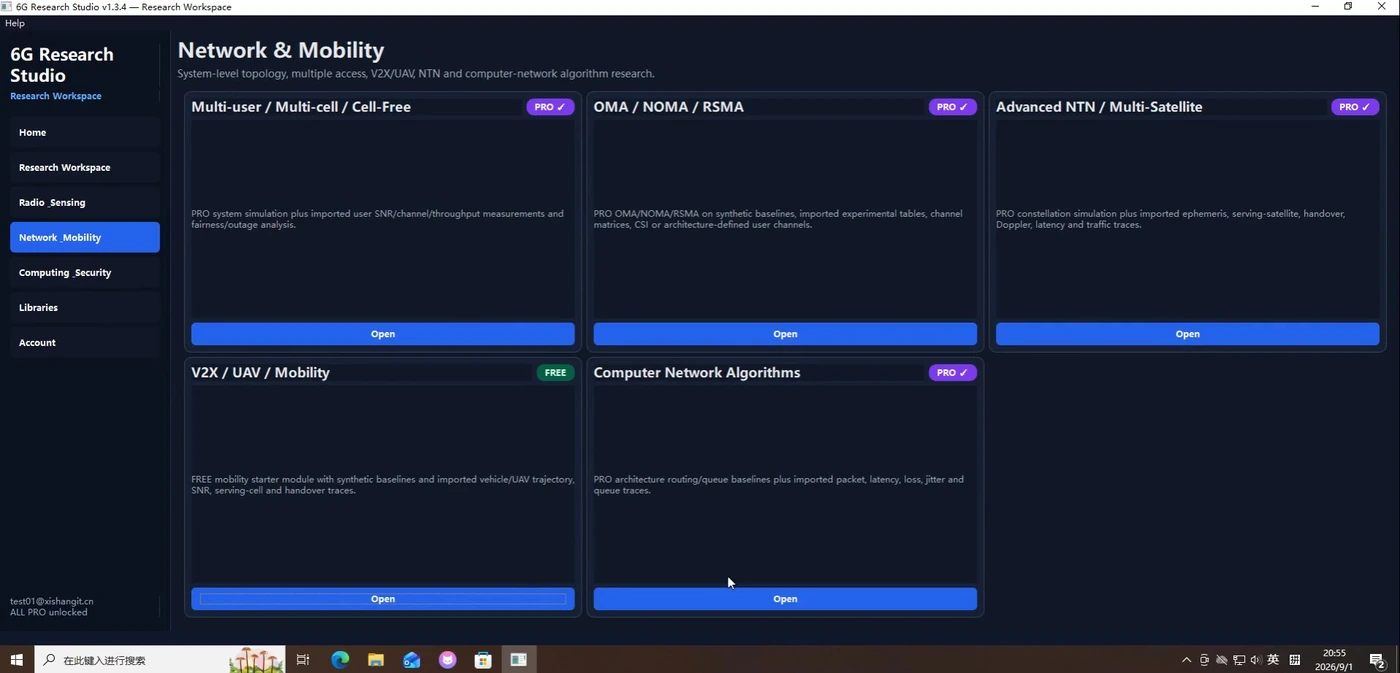
Task: Open Libraries from the sidebar
Action: [85, 307]
